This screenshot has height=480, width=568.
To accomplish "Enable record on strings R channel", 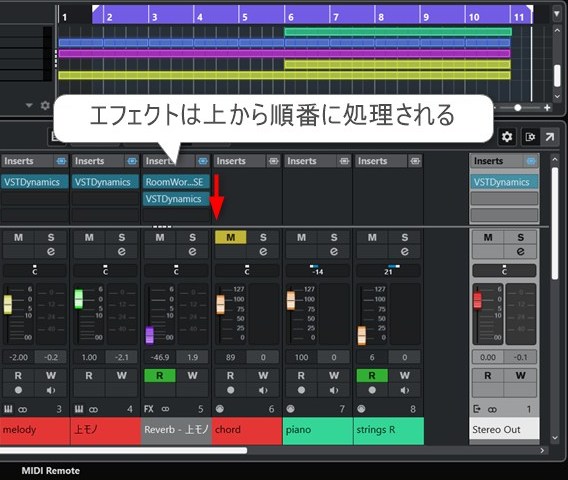I will pos(372,390).
